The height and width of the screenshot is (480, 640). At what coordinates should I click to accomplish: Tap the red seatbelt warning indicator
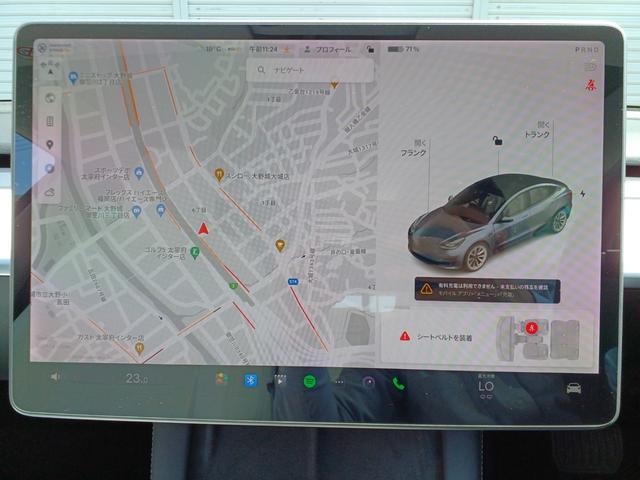[x=590, y=85]
